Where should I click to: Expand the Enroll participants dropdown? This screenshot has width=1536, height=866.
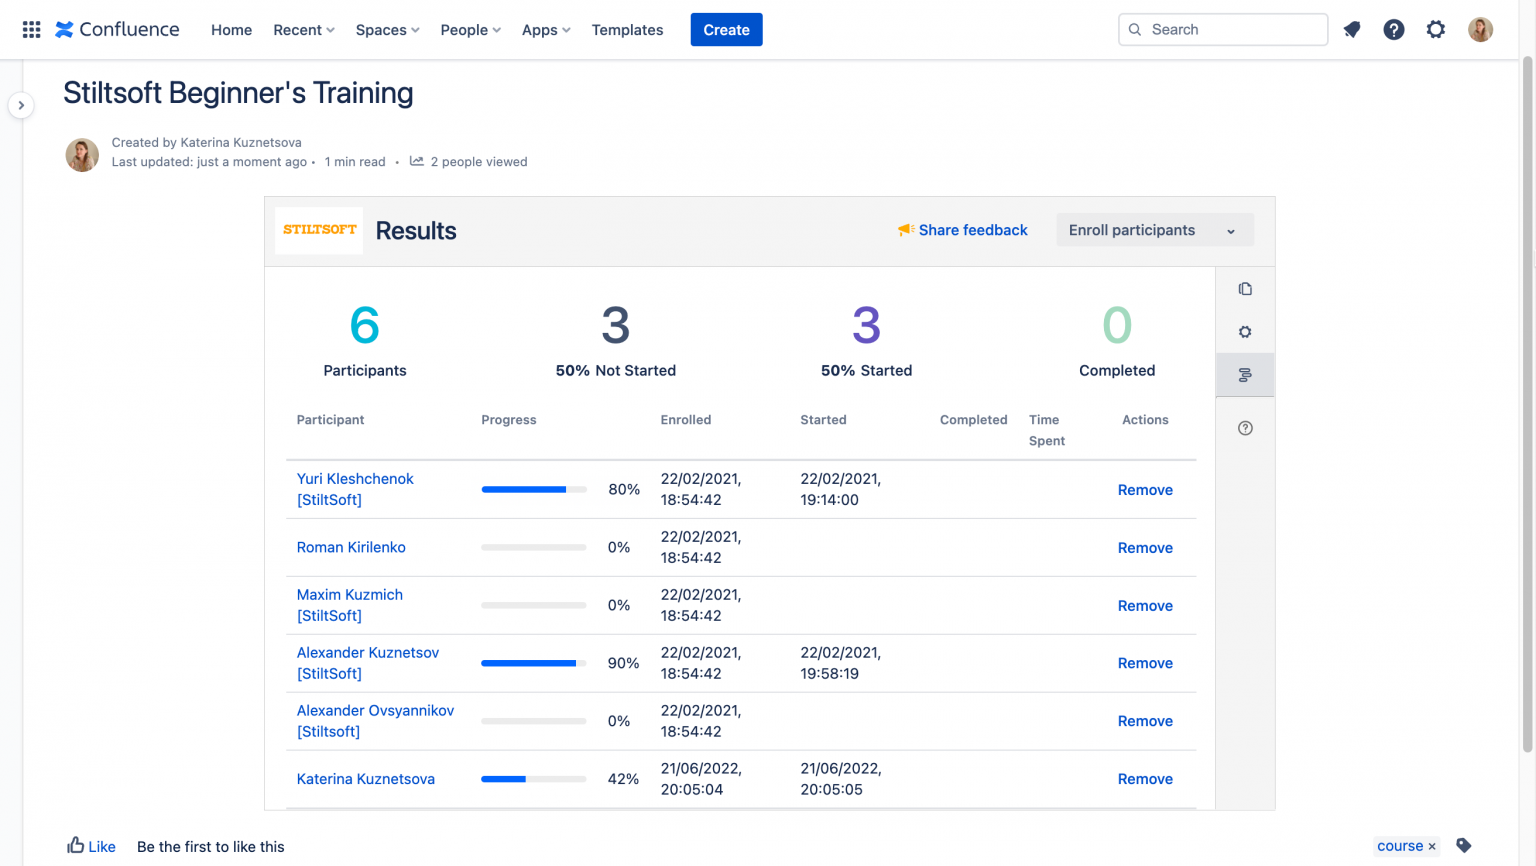pyautogui.click(x=1232, y=230)
